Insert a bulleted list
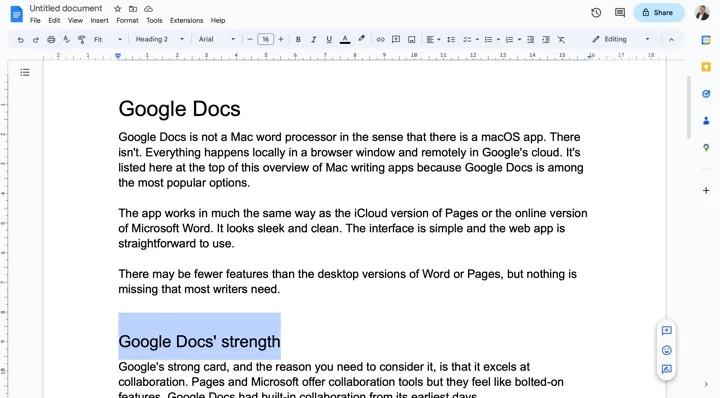The height and width of the screenshot is (398, 720). [x=488, y=39]
